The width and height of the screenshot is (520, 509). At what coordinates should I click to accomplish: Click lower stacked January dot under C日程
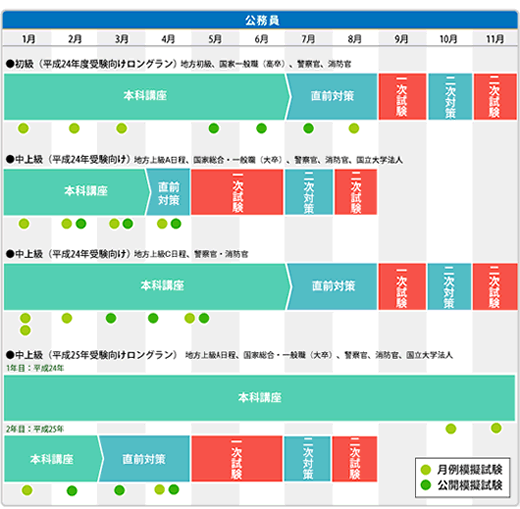25,330
